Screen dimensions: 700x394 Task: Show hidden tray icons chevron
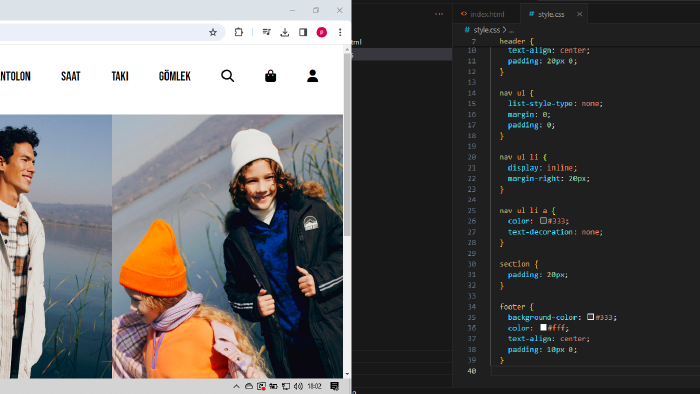pyautogui.click(x=236, y=386)
